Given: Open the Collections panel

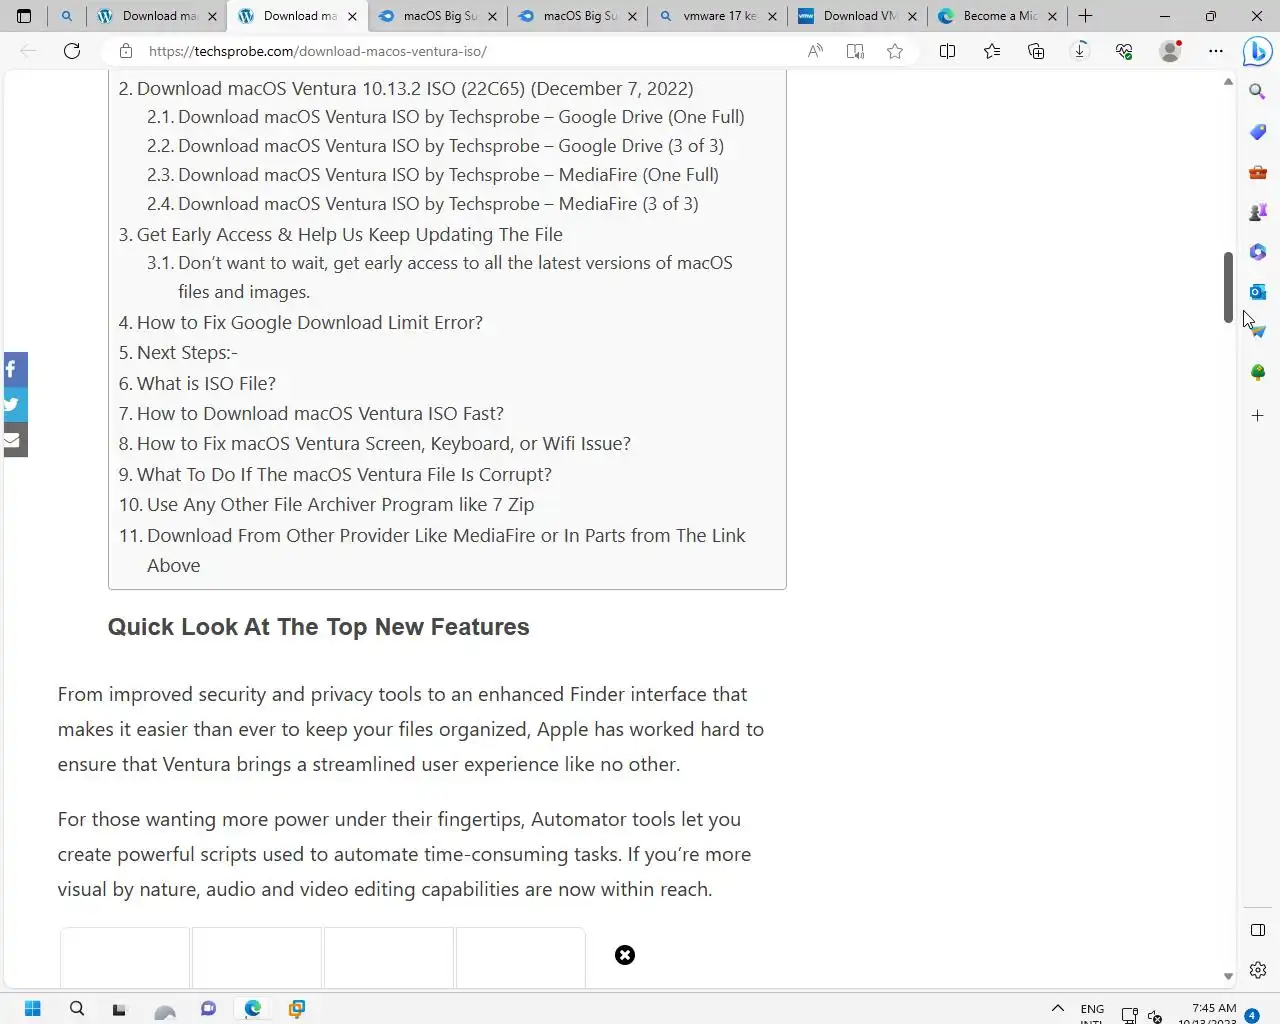Looking at the screenshot, I should (x=1036, y=51).
